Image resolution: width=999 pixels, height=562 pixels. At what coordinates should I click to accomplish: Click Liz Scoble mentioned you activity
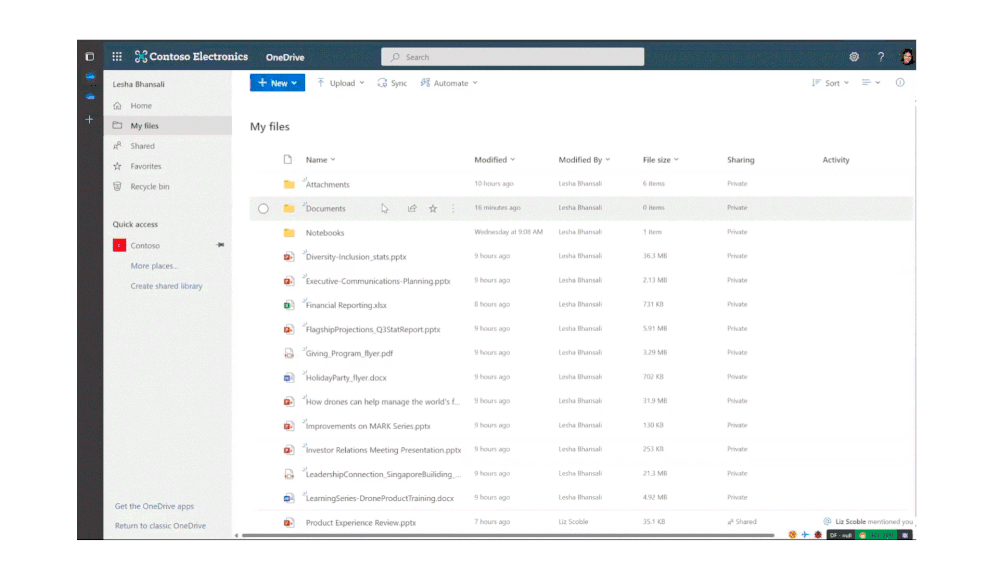point(868,521)
